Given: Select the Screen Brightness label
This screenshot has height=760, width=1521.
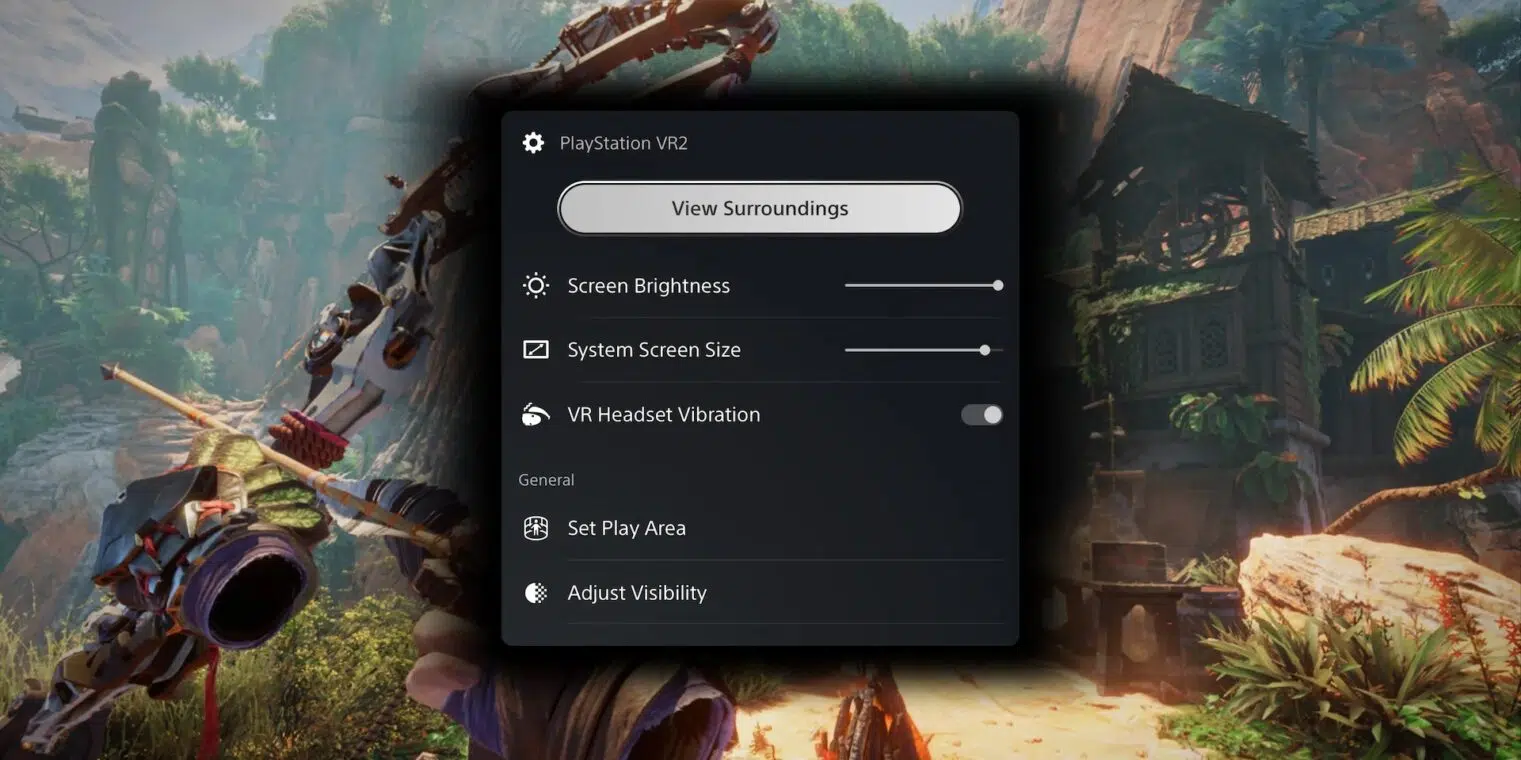Looking at the screenshot, I should tap(649, 286).
